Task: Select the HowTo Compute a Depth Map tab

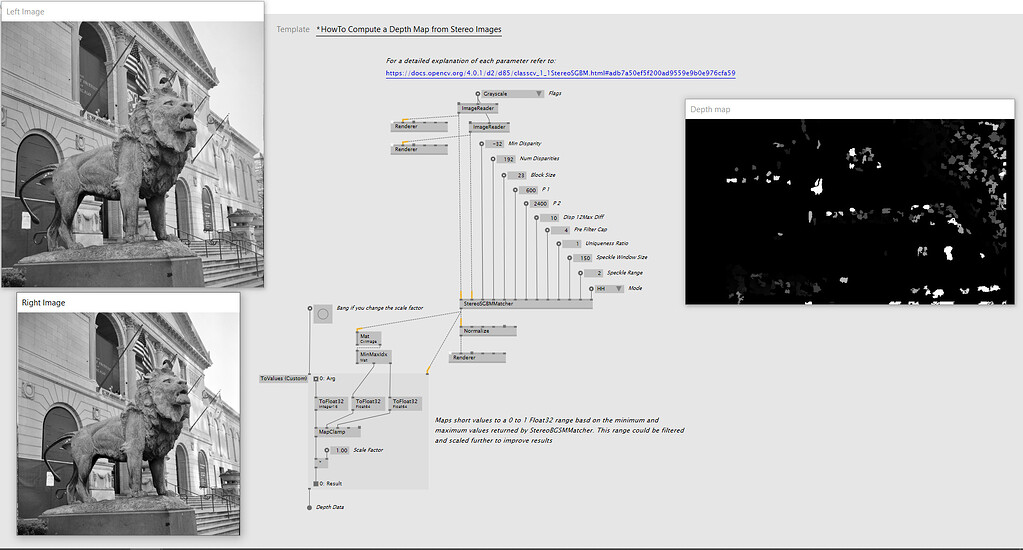Action: tap(409, 29)
